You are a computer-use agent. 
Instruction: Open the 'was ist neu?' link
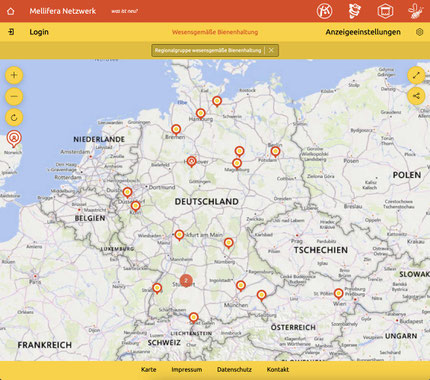coord(124,11)
